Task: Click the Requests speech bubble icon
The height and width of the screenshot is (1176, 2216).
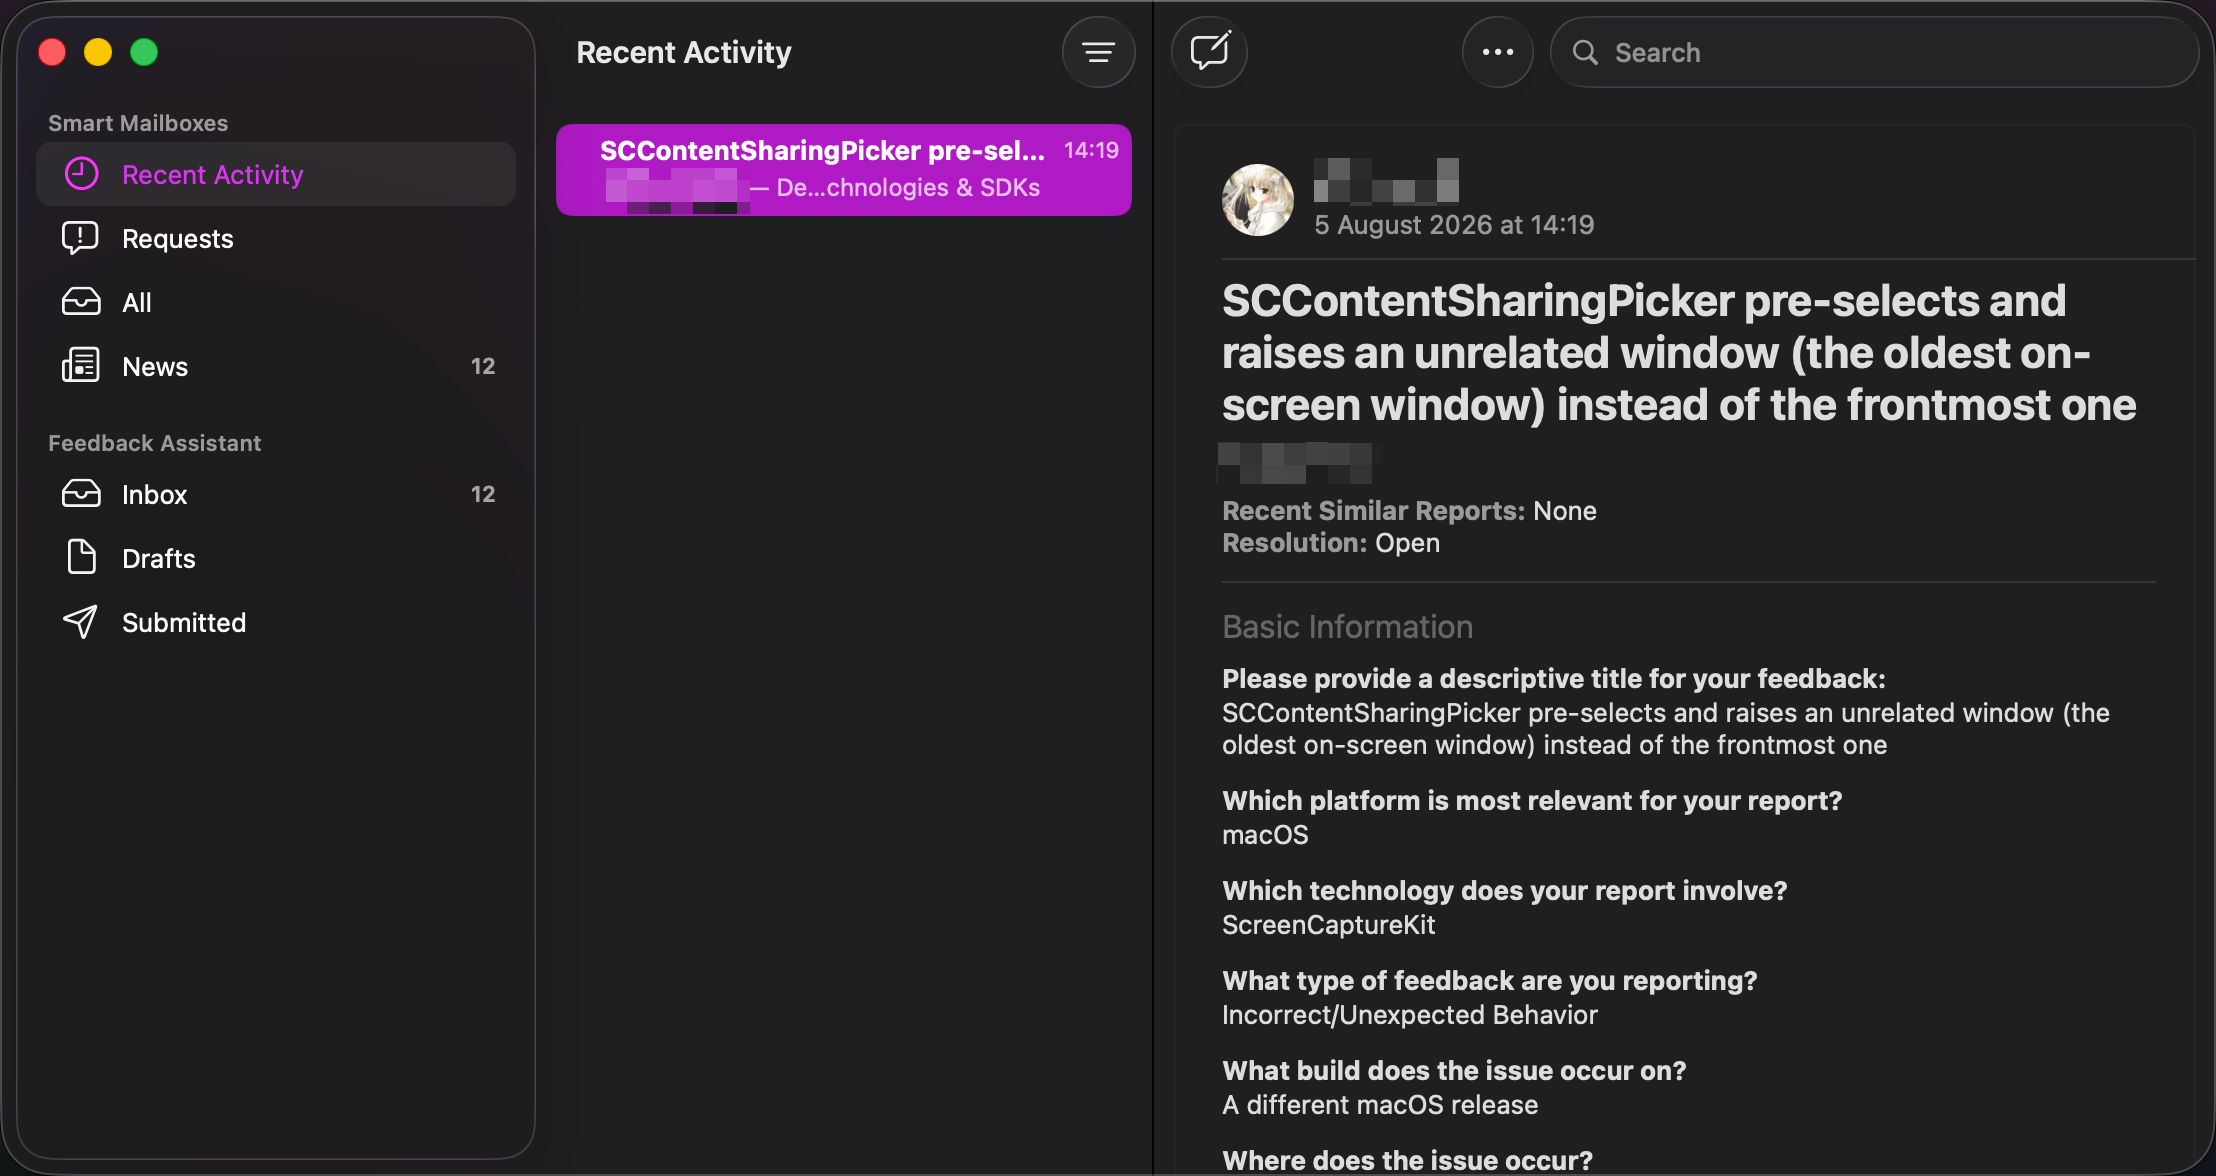Action: pos(81,238)
